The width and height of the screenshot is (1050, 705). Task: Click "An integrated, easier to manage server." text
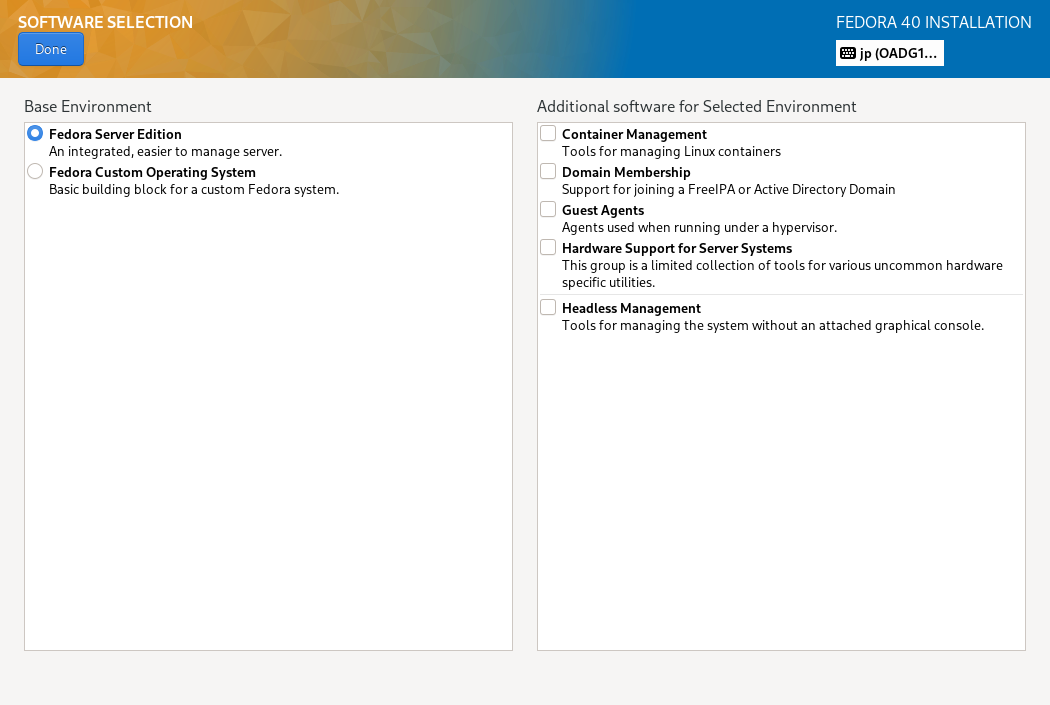coord(165,151)
